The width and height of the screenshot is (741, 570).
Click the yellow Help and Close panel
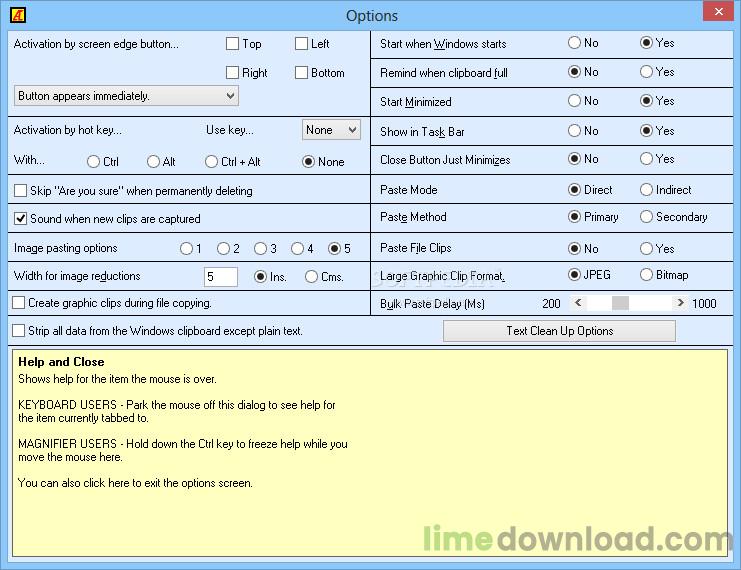pyautogui.click(x=370, y=450)
